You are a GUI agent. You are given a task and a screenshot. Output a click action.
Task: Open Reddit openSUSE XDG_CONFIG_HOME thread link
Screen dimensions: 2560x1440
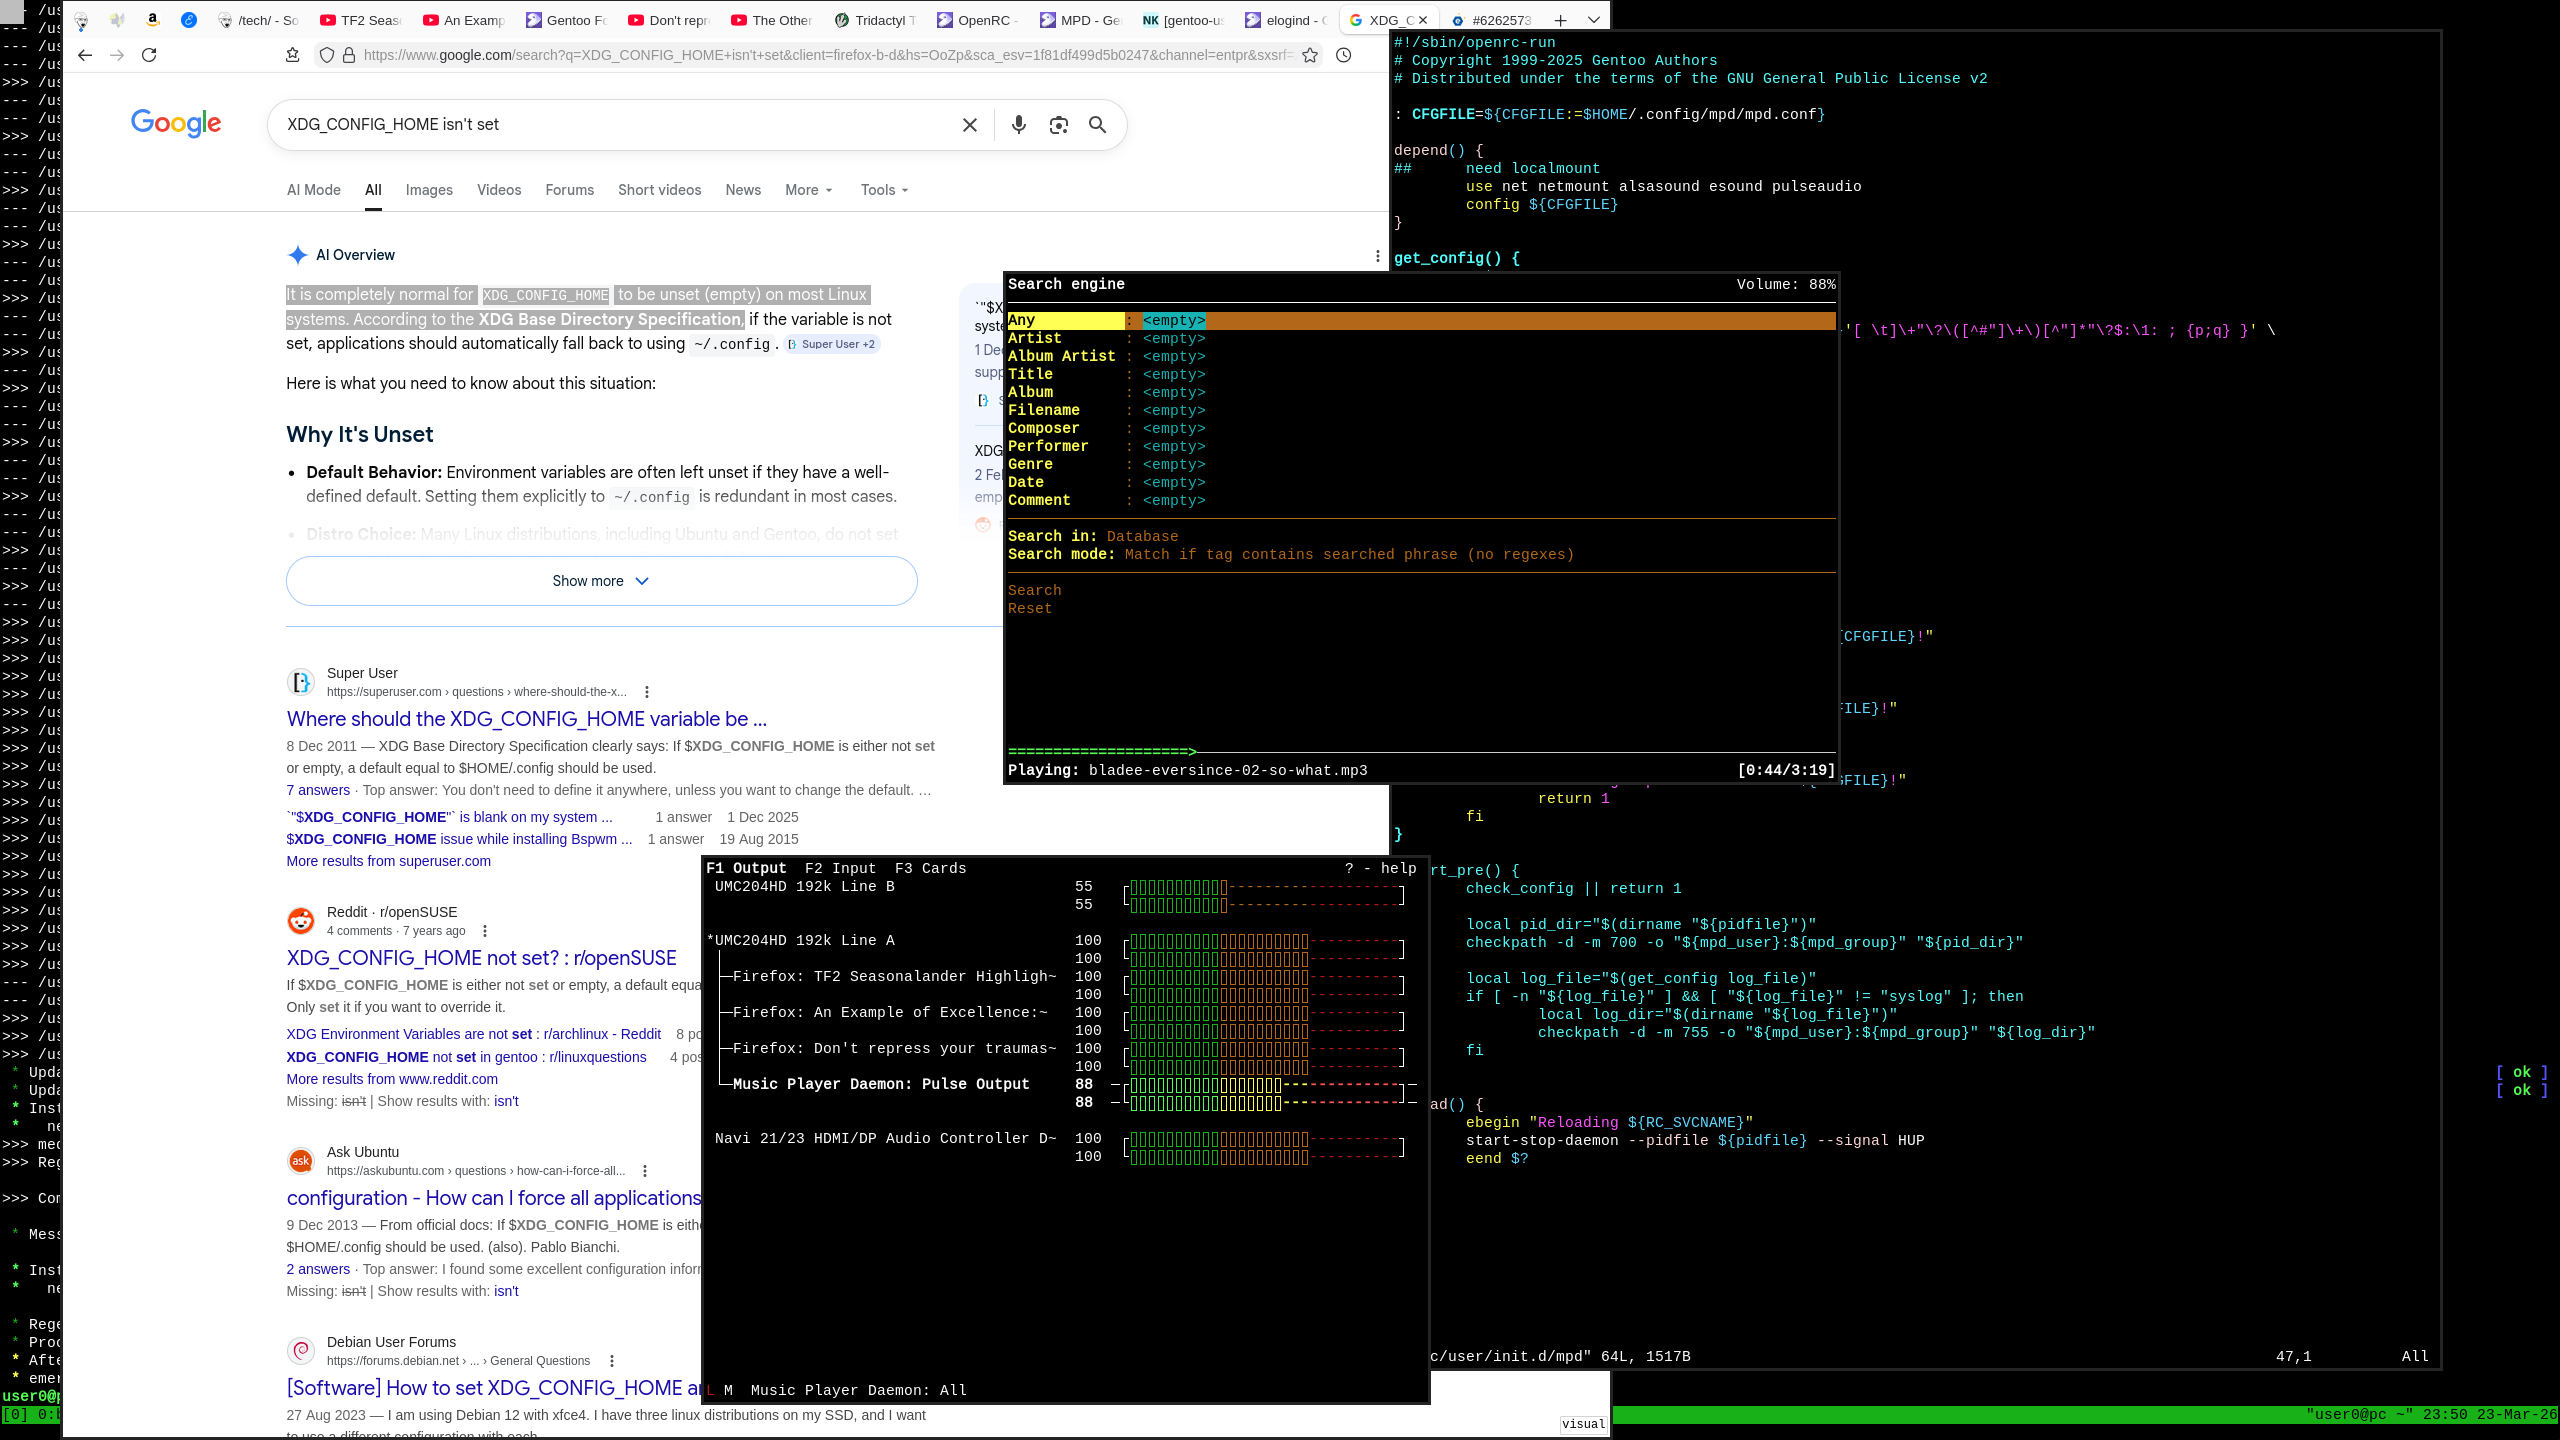481,958
